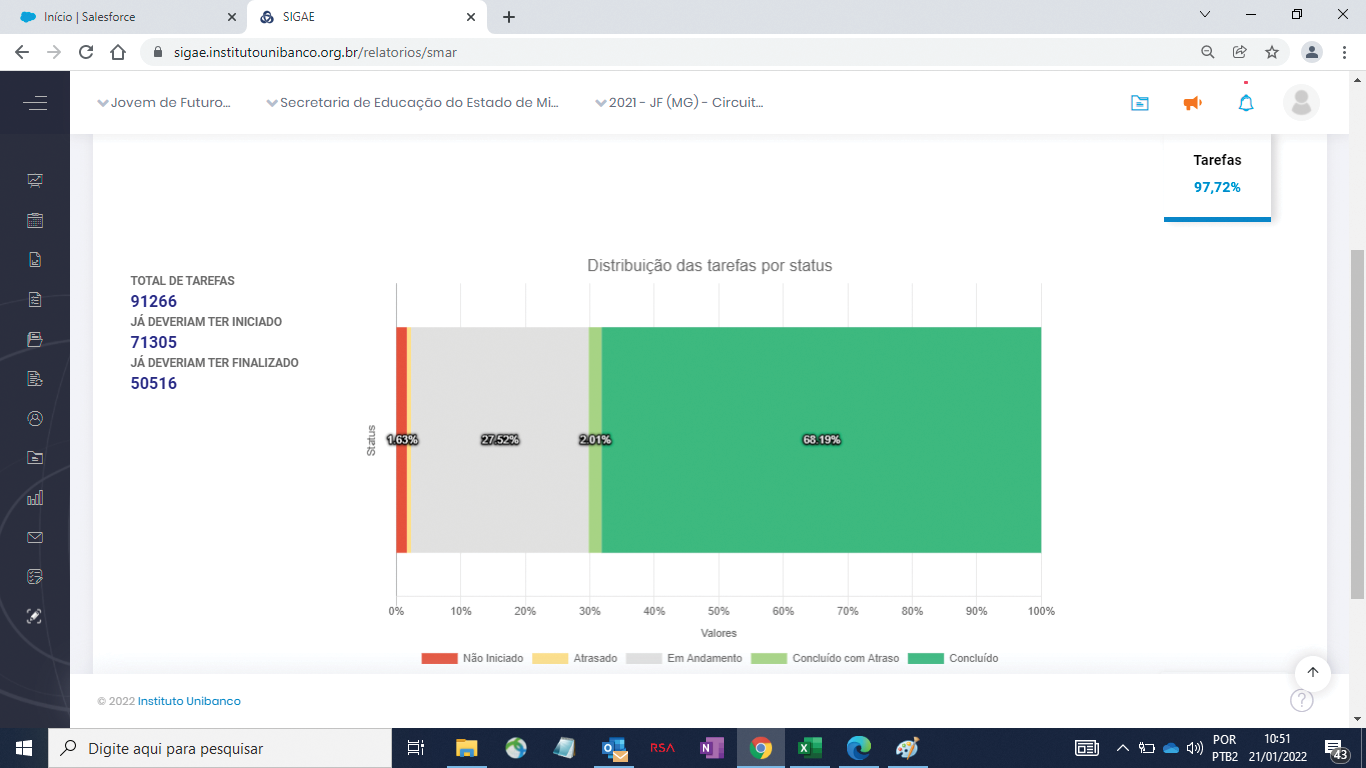Bookmark this page with star icon
This screenshot has width=1366, height=768.
[x=1272, y=52]
